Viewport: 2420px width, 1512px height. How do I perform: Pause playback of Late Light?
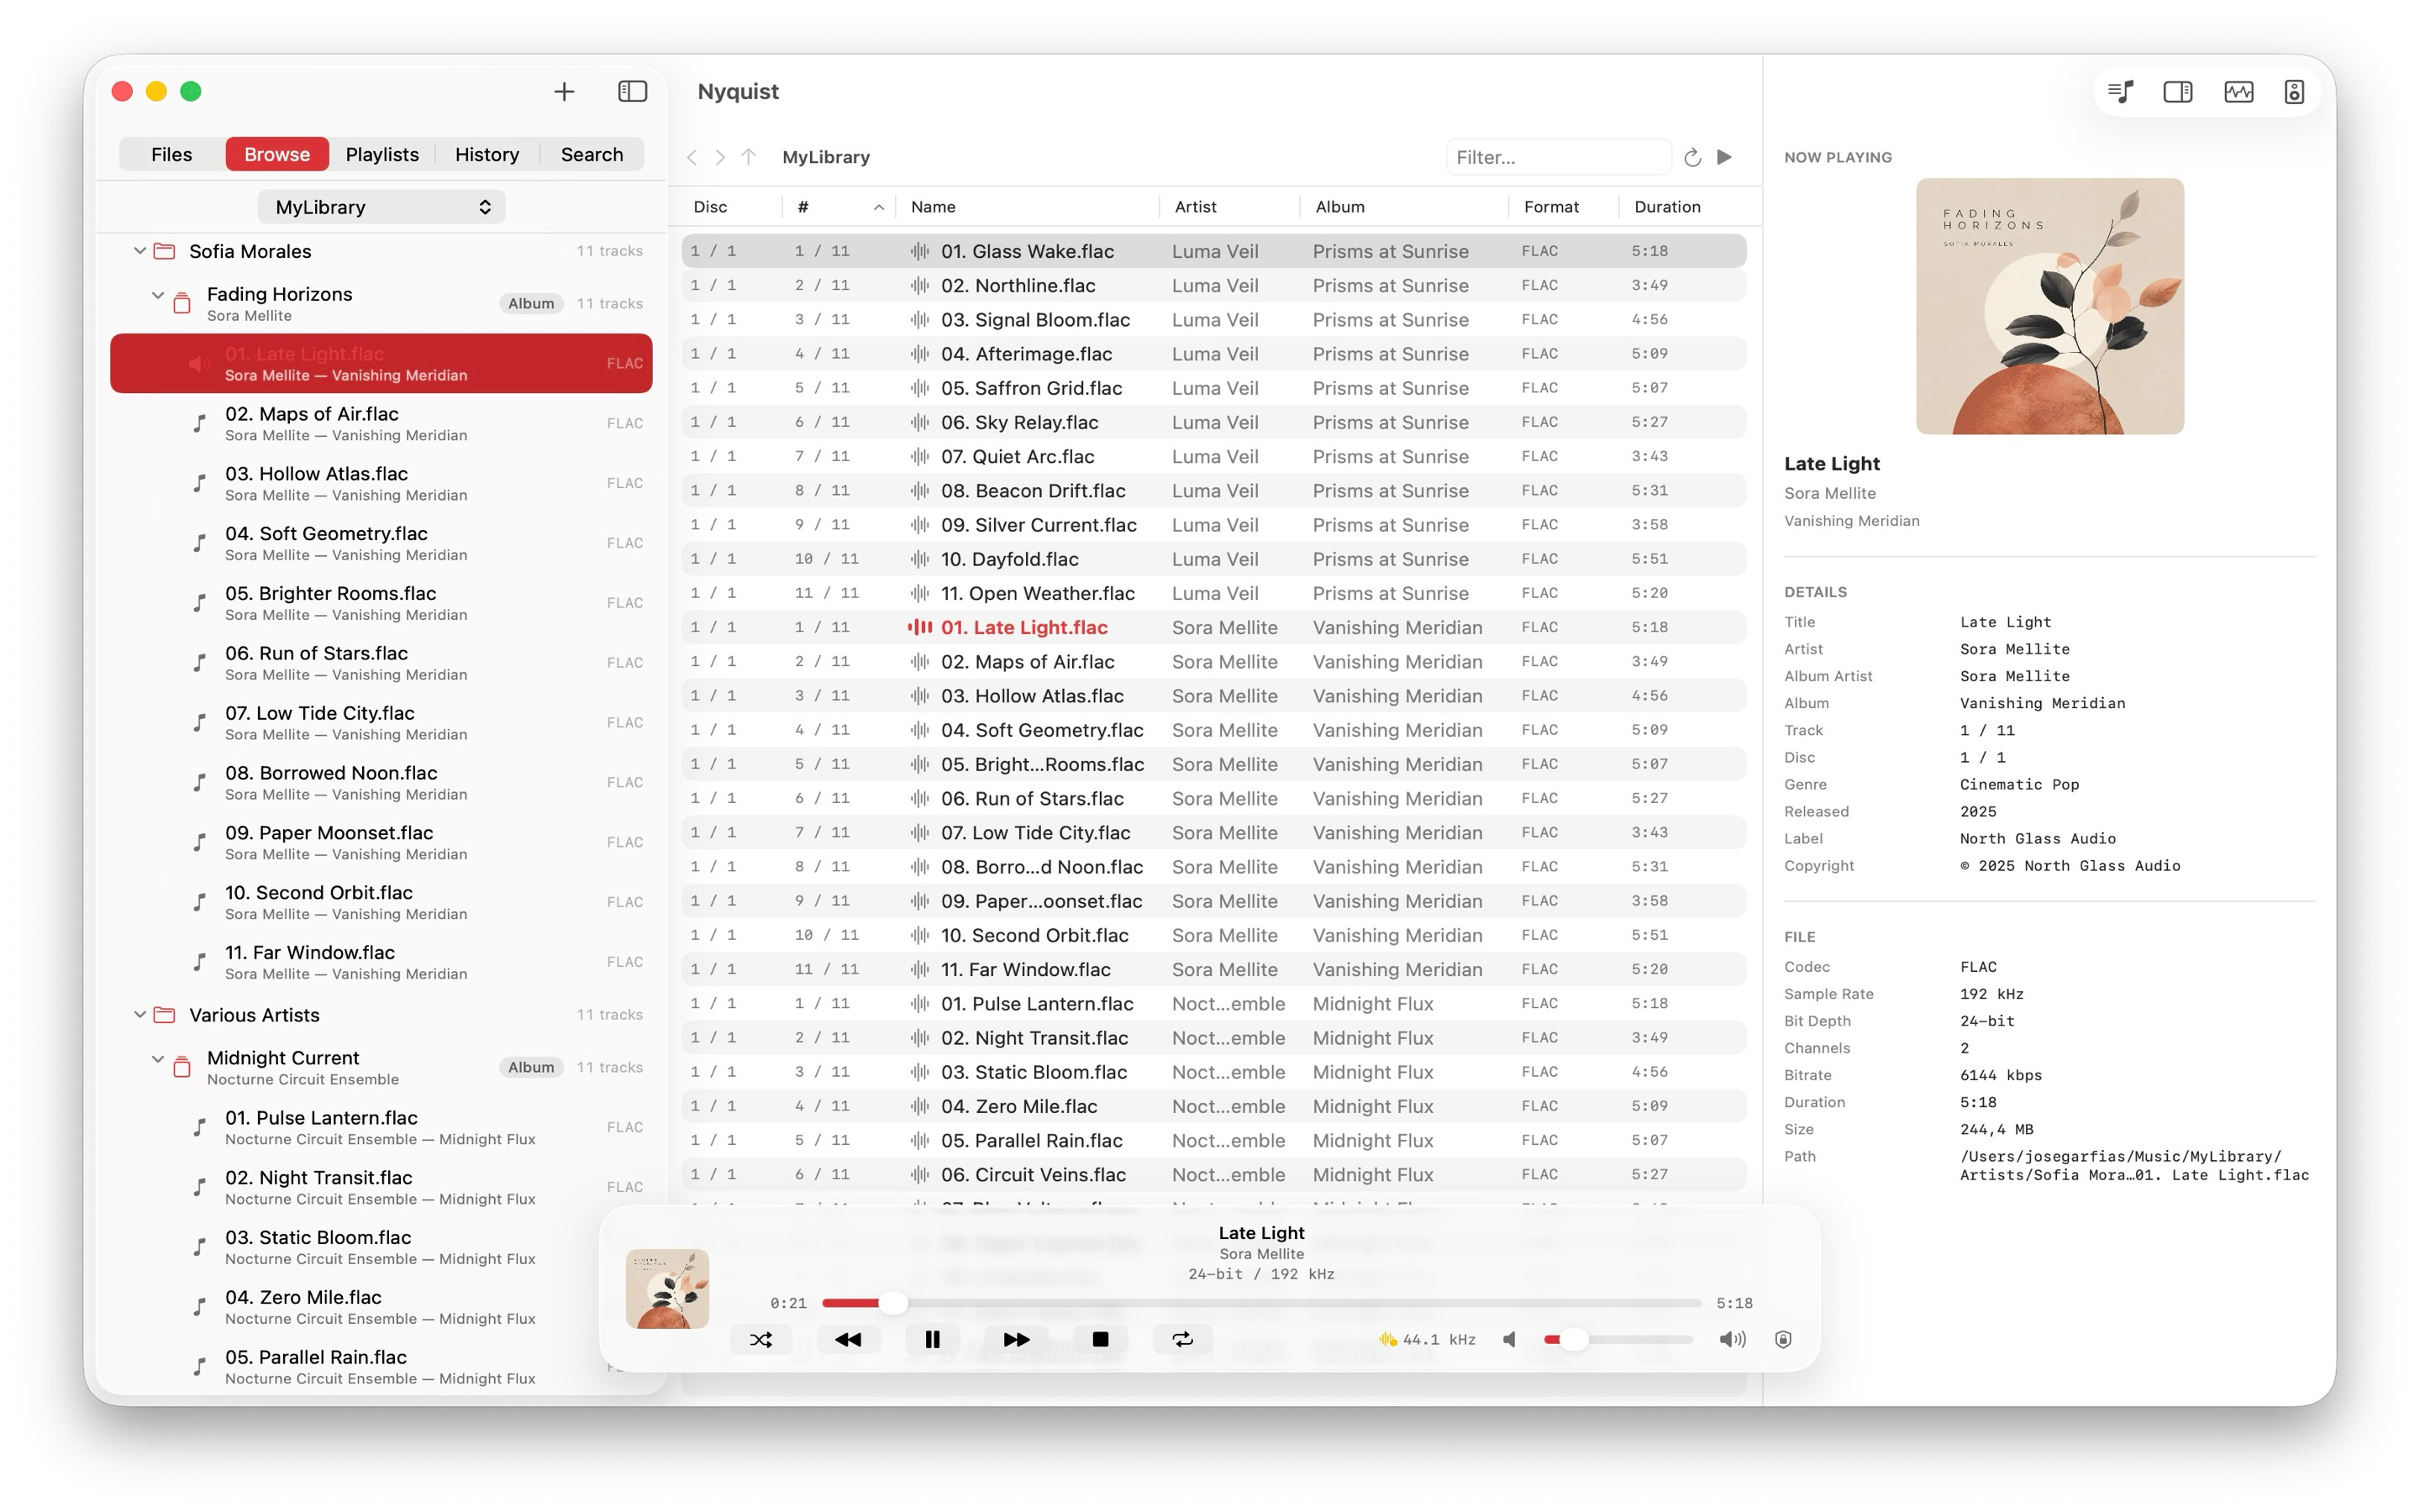[x=932, y=1339]
